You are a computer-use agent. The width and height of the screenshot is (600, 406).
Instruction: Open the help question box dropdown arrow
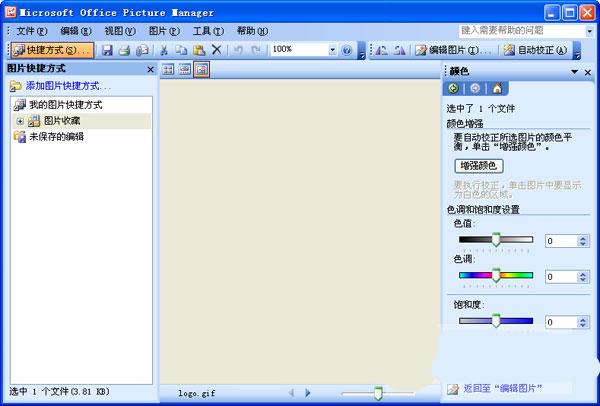pyautogui.click(x=589, y=31)
